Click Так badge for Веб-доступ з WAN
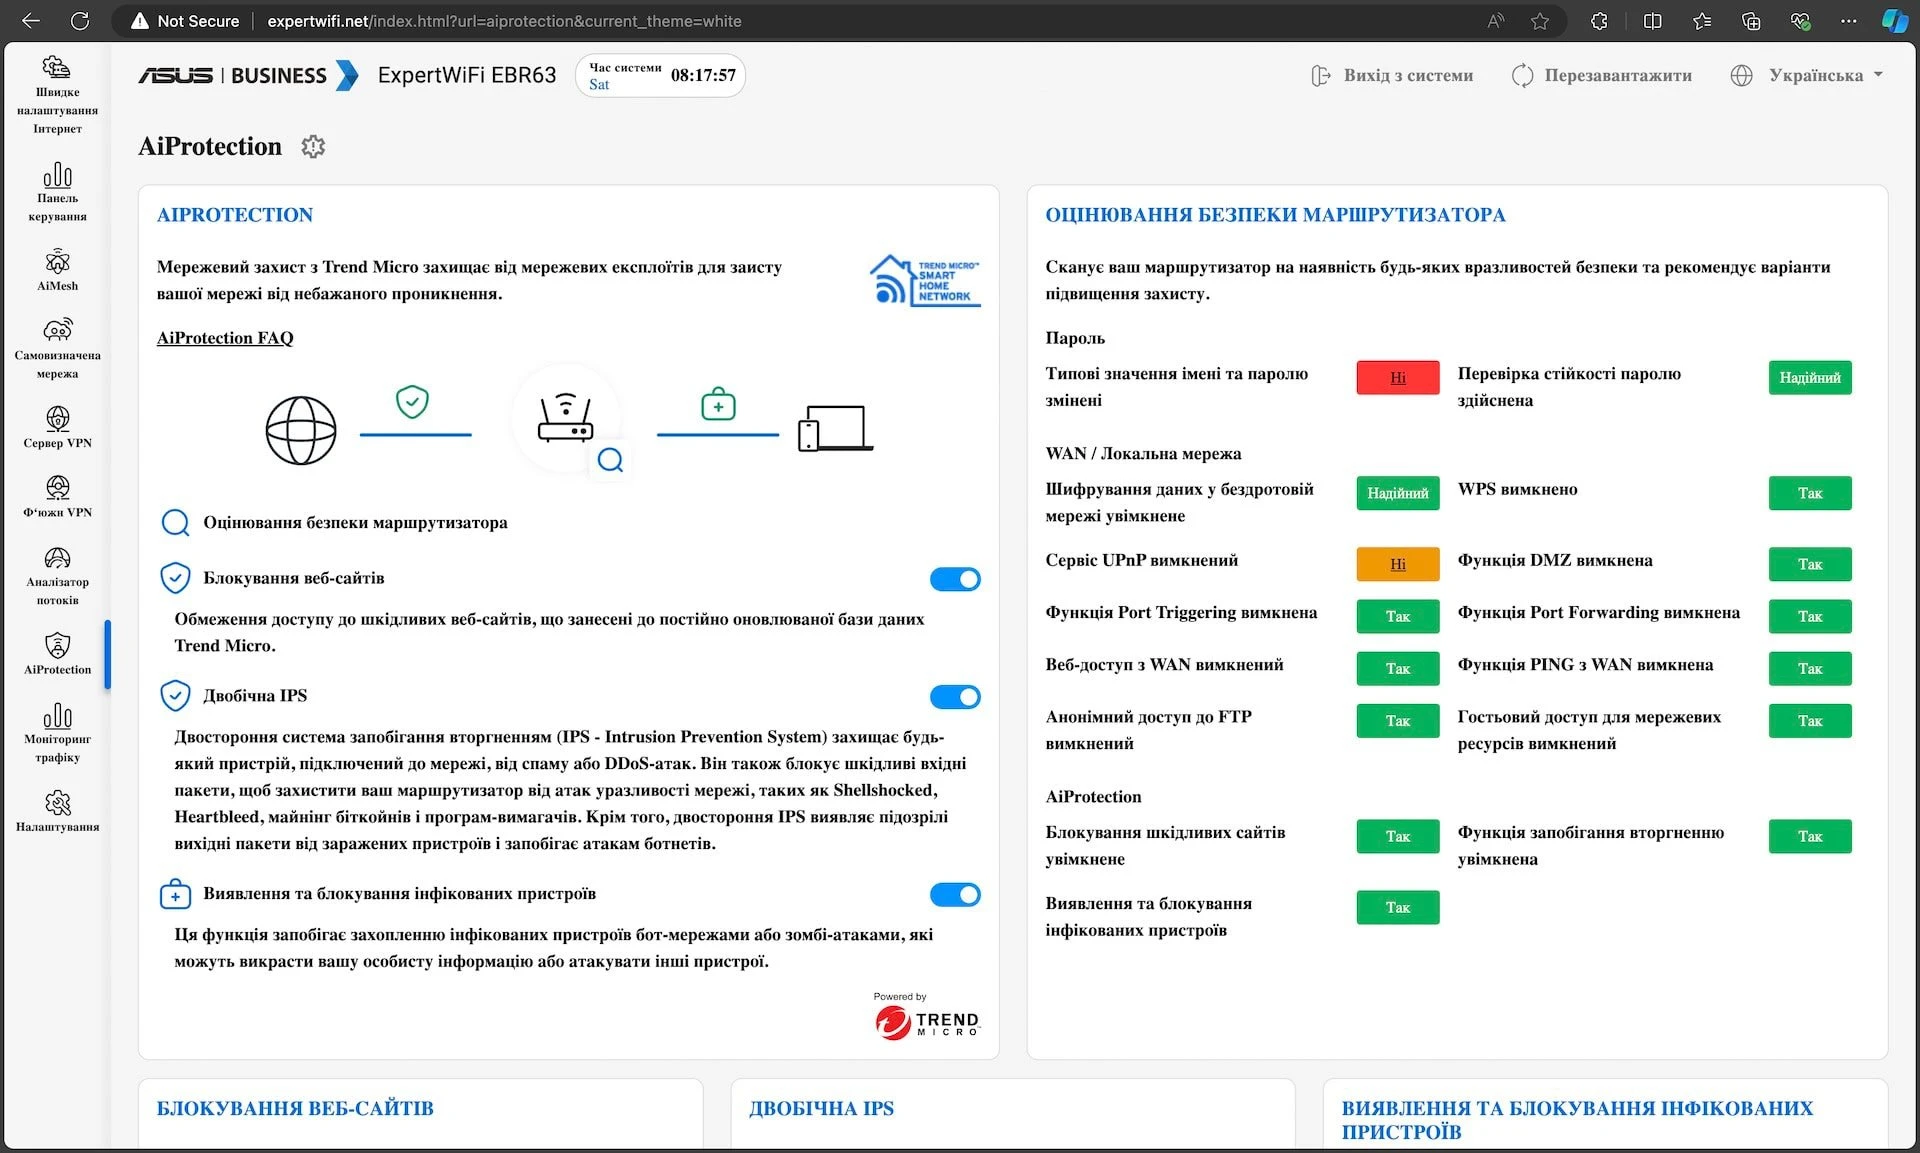Image resolution: width=1920 pixels, height=1153 pixels. coord(1398,669)
